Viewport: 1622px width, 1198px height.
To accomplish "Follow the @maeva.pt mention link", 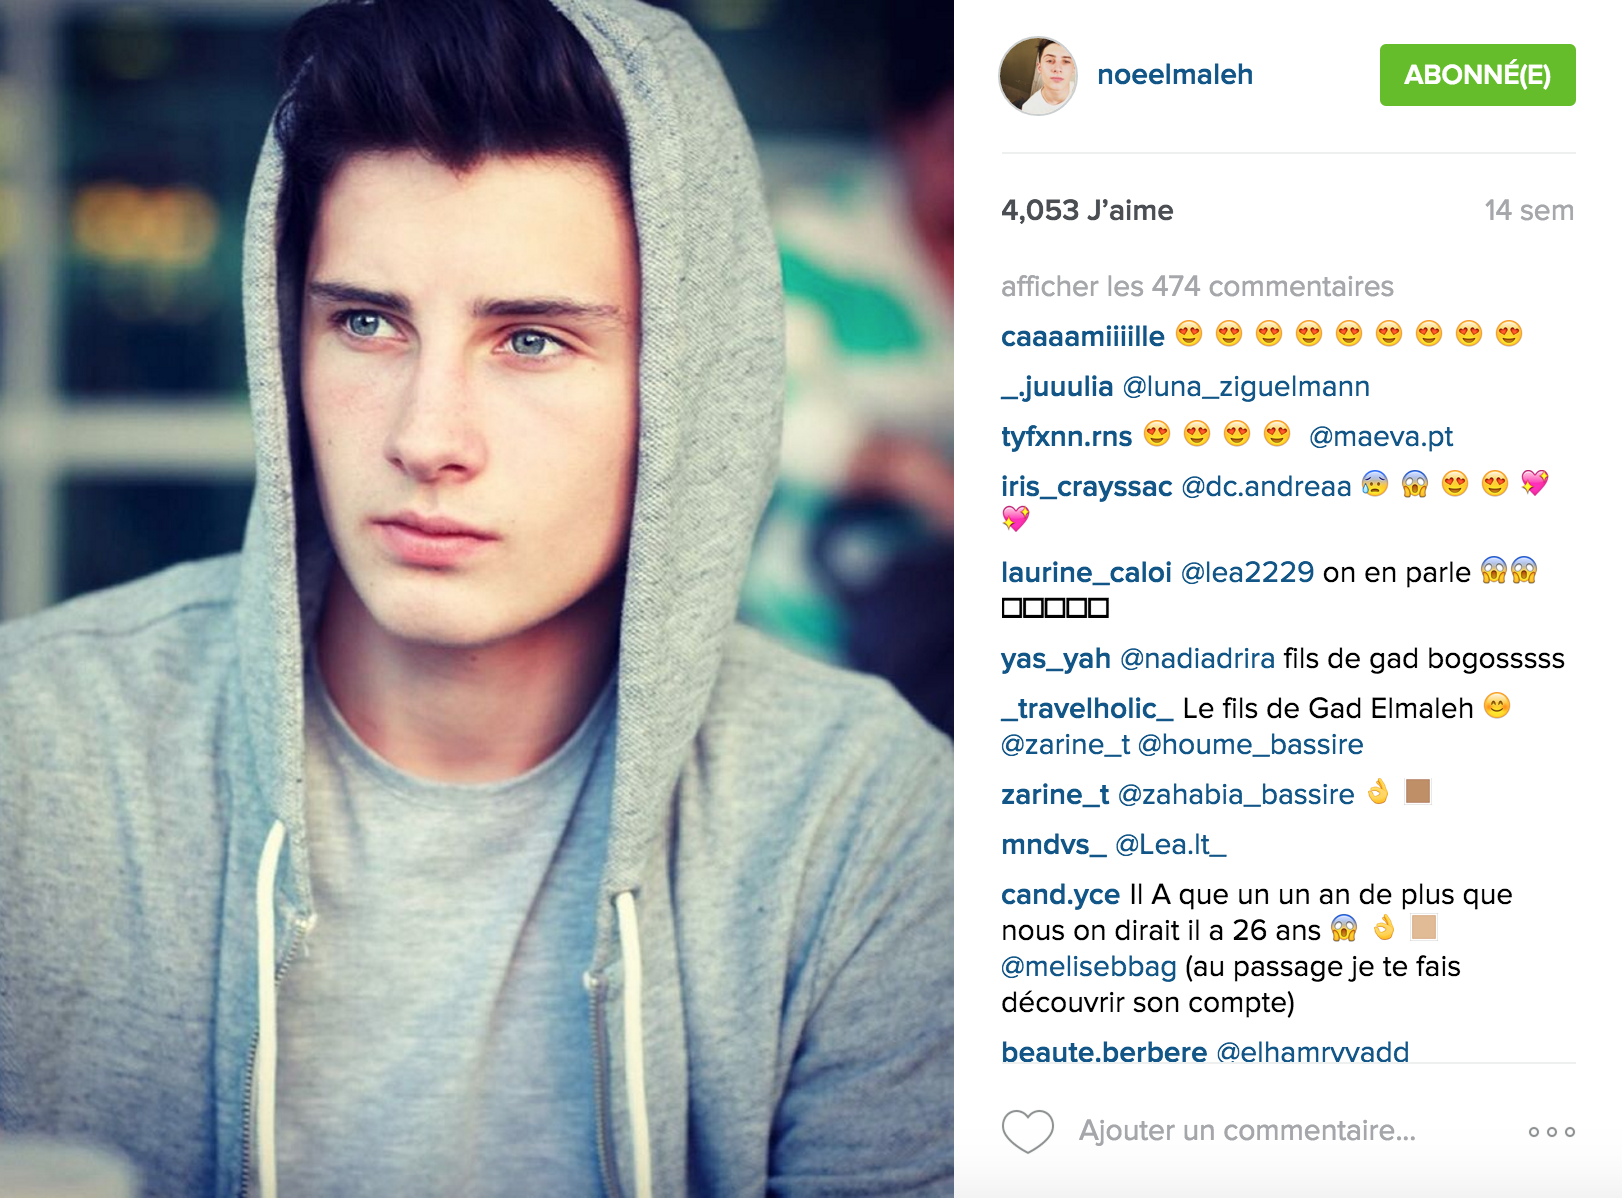I will (x=1381, y=437).
